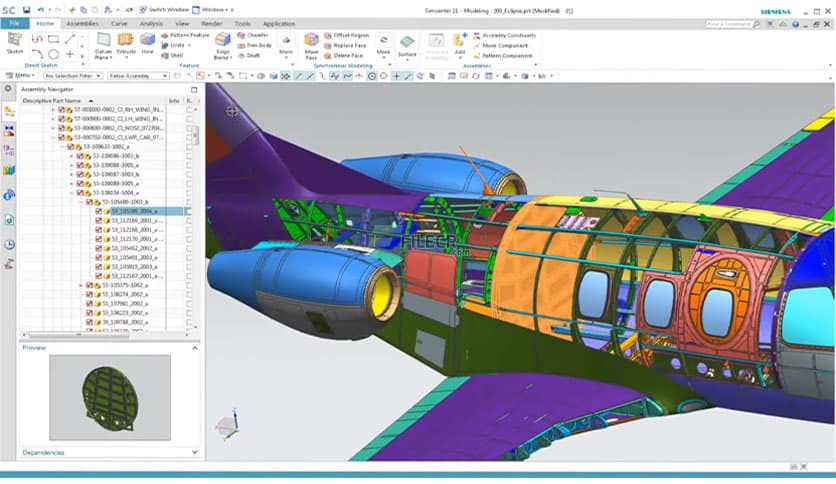The image size is (836, 484).
Task: Click Move Component
Action: [x=500, y=45]
